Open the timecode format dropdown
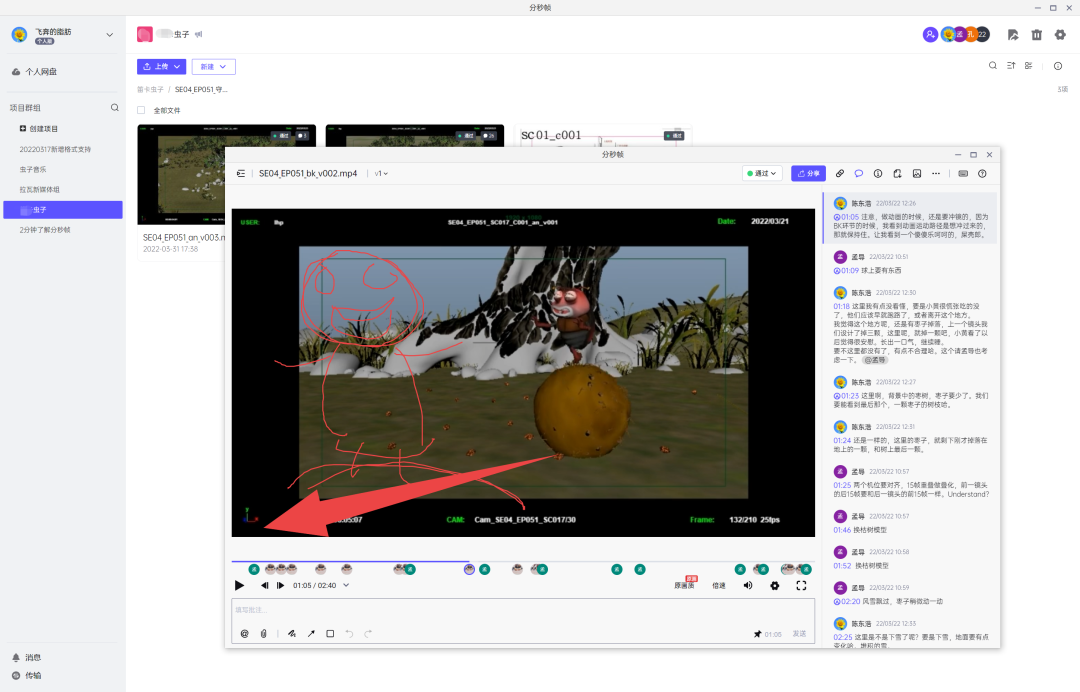The height and width of the screenshot is (692, 1080). tap(346, 585)
